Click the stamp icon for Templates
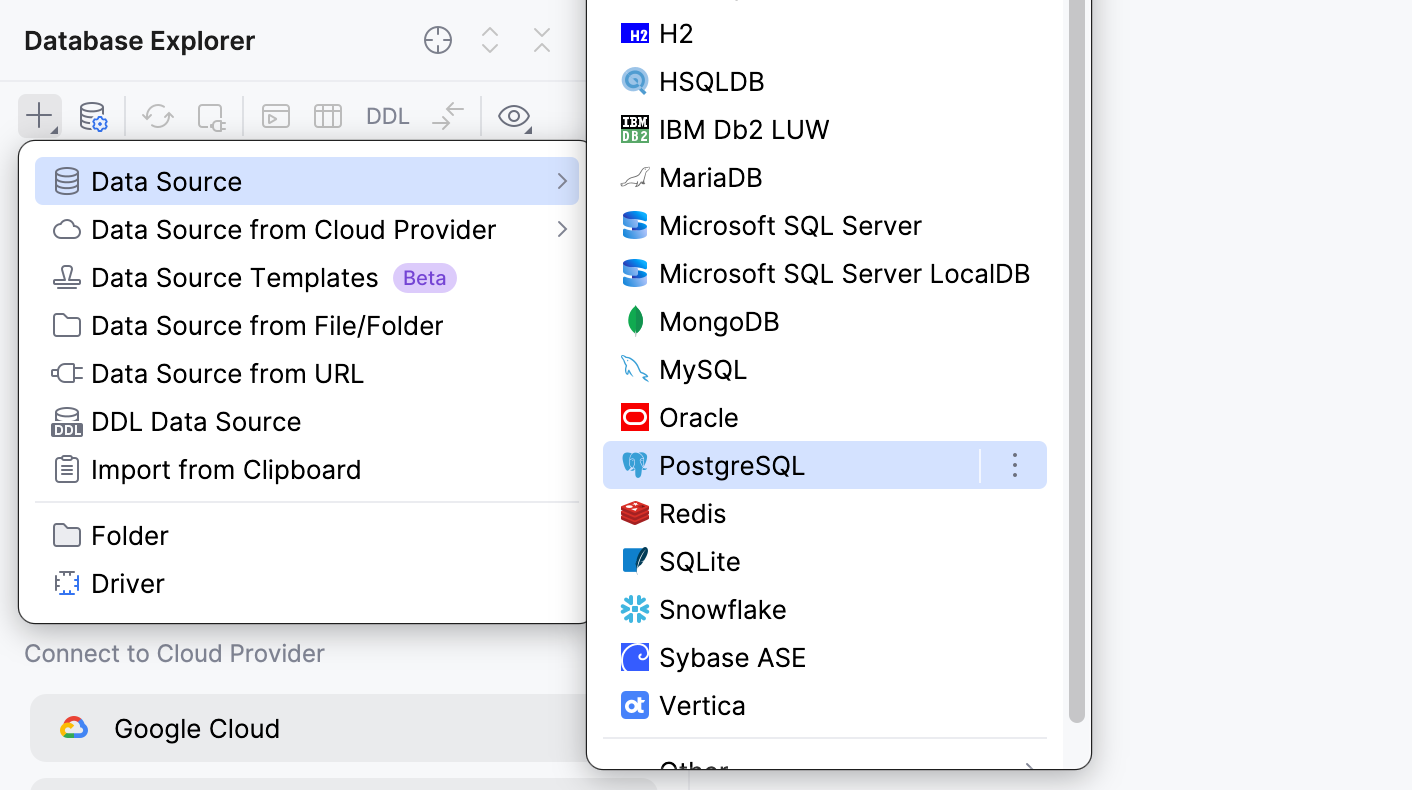This screenshot has height=790, width=1412. tap(67, 277)
